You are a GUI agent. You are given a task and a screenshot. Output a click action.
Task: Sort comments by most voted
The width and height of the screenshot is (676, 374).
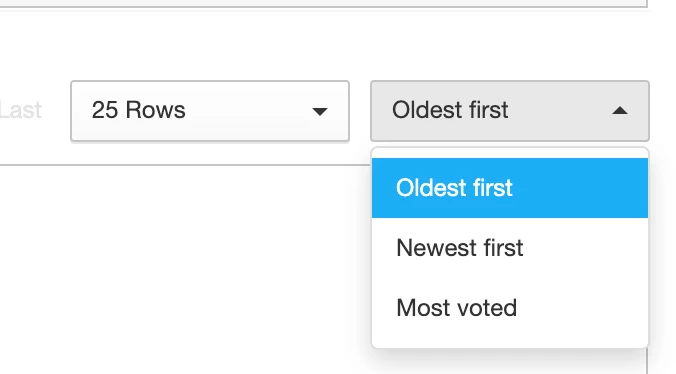pyautogui.click(x=510, y=308)
